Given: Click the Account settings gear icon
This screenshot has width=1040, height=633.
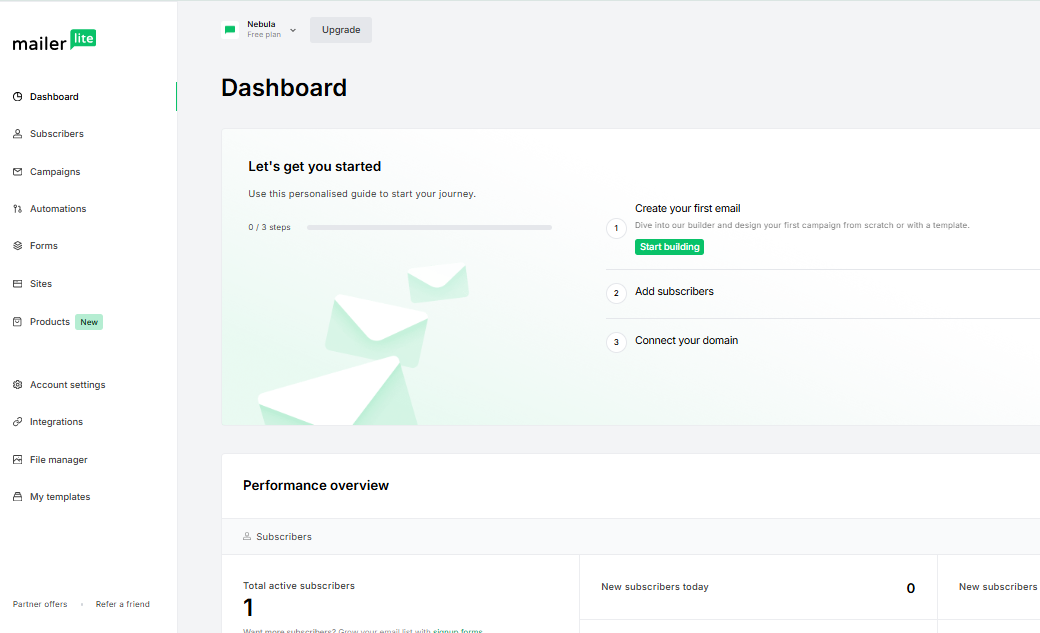Looking at the screenshot, I should 18,385.
